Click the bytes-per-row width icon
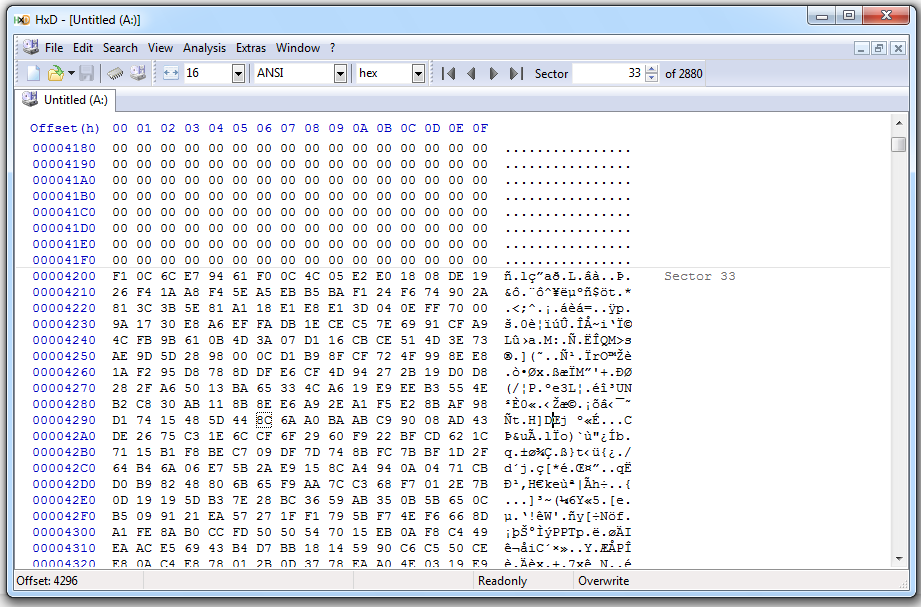Screen dimensions: 921x607 point(170,73)
